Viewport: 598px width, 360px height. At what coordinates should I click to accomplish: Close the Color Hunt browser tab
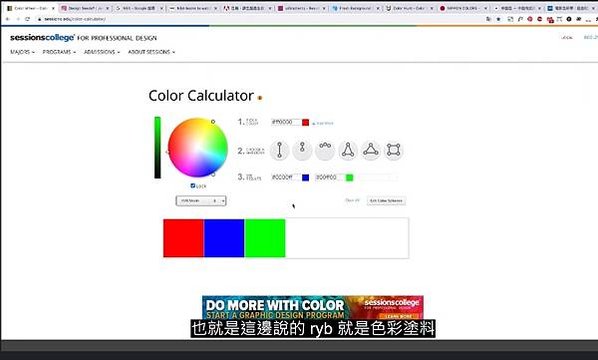pos(432,8)
